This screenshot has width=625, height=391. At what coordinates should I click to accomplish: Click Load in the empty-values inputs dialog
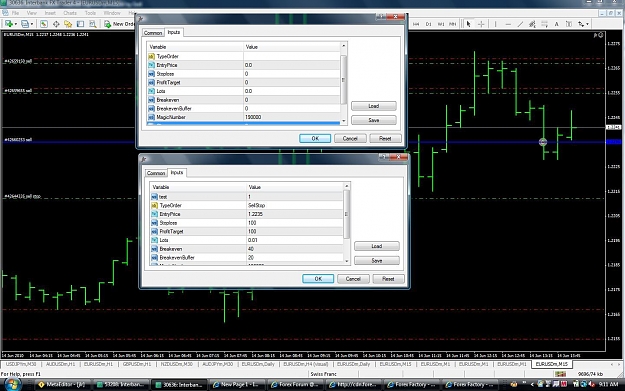click(x=373, y=106)
